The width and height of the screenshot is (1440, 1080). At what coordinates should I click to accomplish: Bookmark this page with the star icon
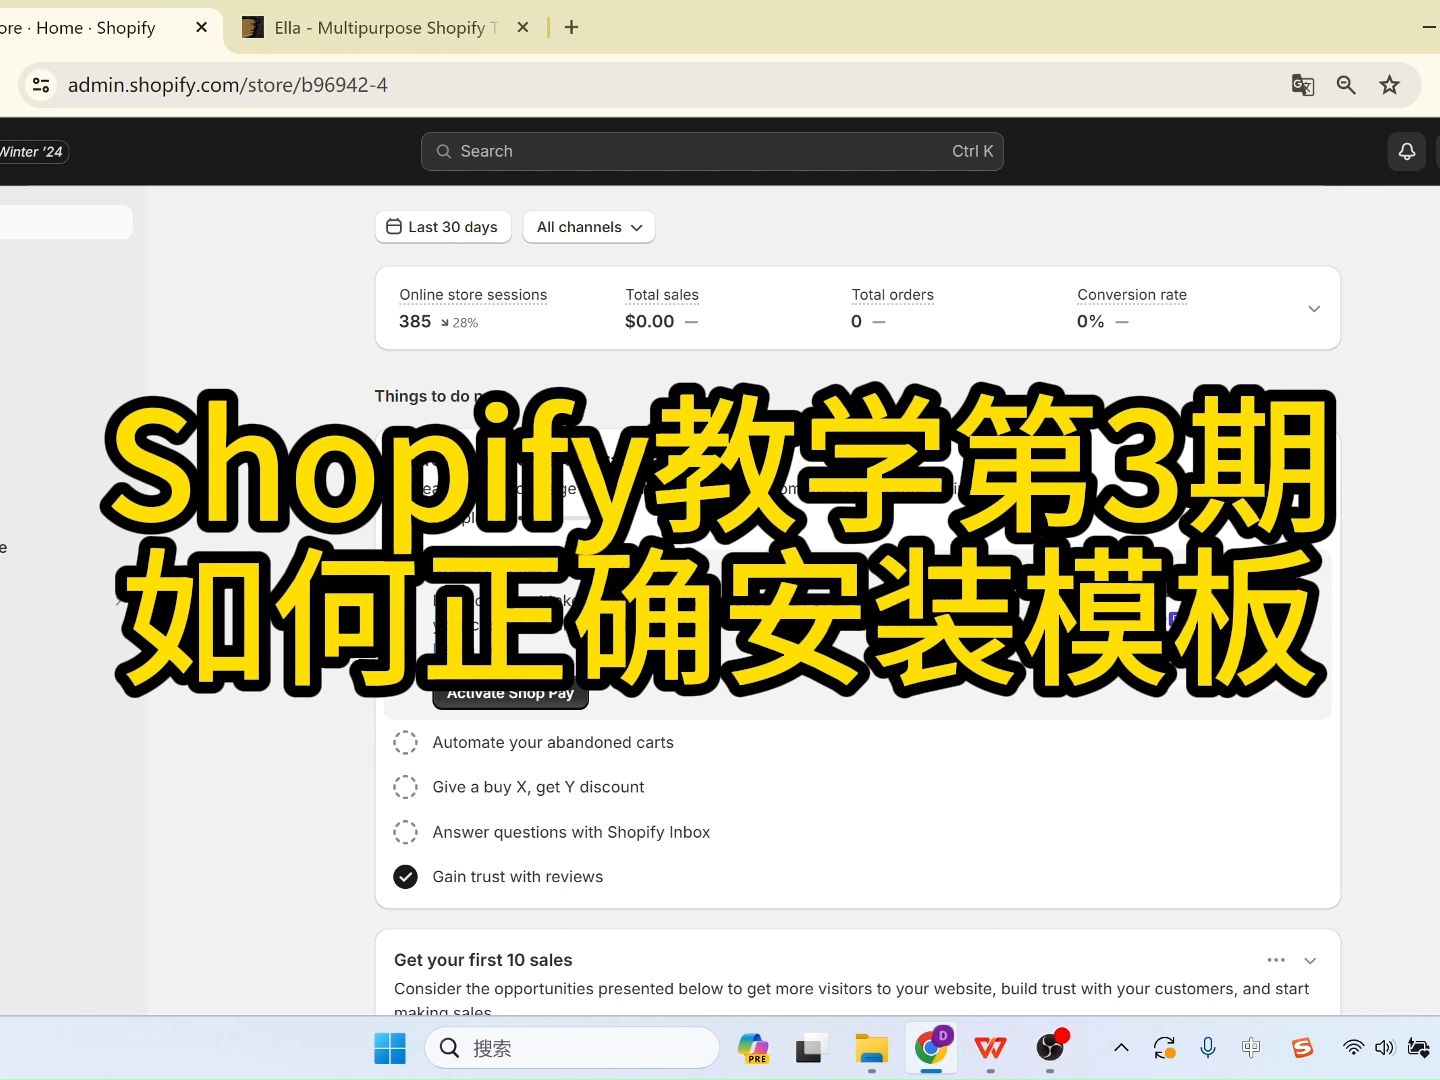1389,85
